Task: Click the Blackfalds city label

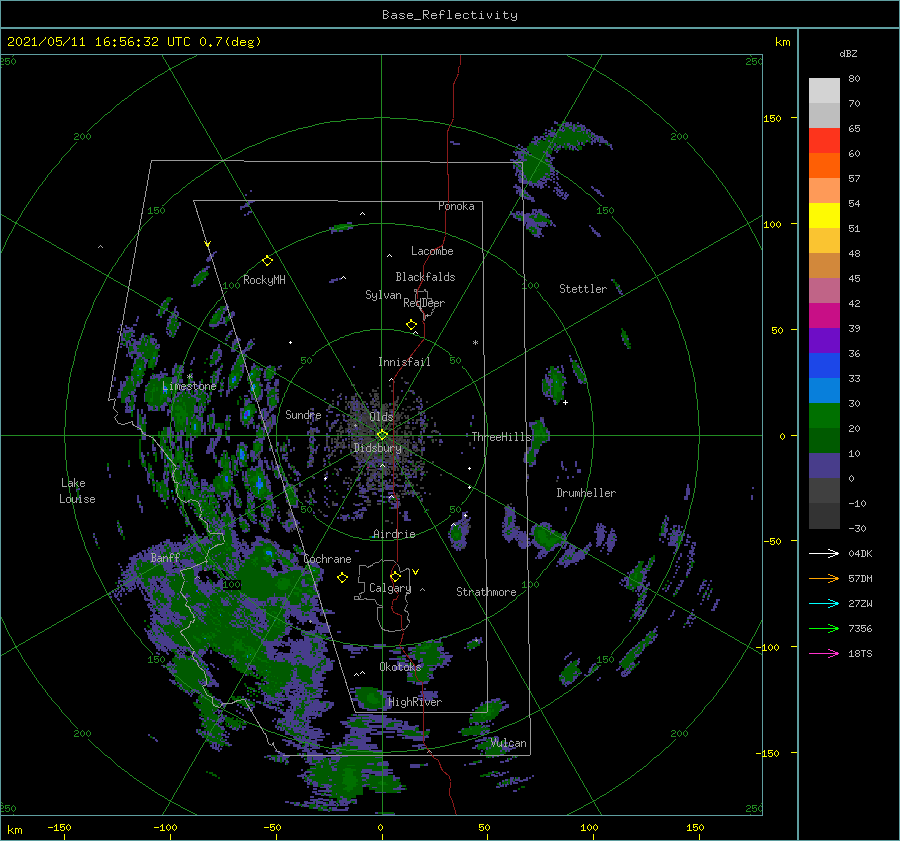Action: click(x=425, y=277)
